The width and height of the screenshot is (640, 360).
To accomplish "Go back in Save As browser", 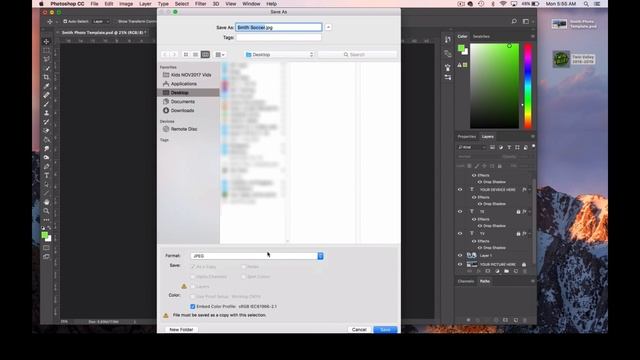I will tap(165, 54).
